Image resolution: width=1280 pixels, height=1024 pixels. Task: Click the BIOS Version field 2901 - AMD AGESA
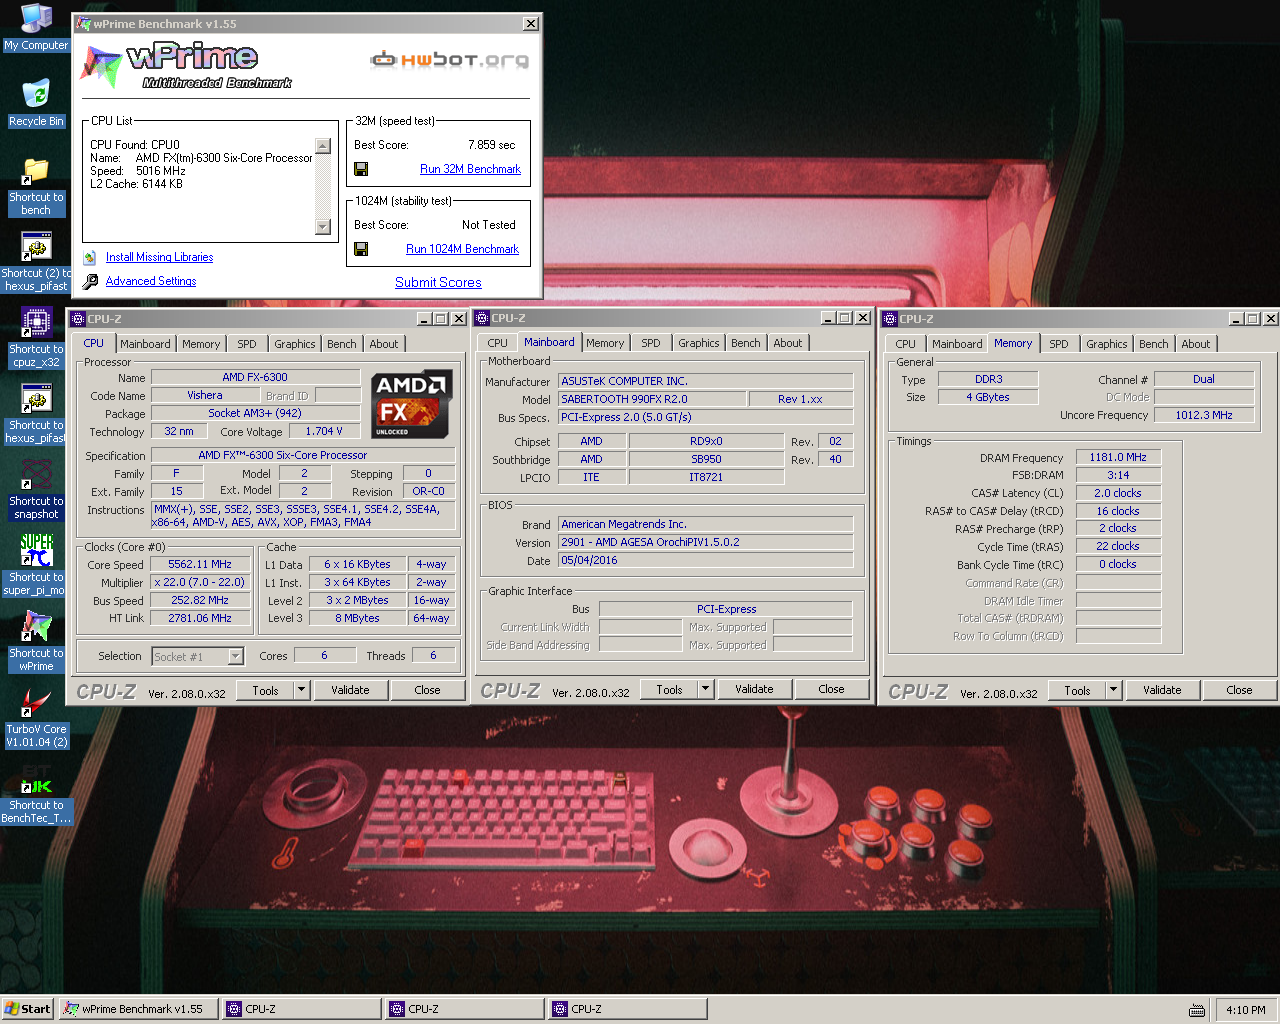pos(705,542)
